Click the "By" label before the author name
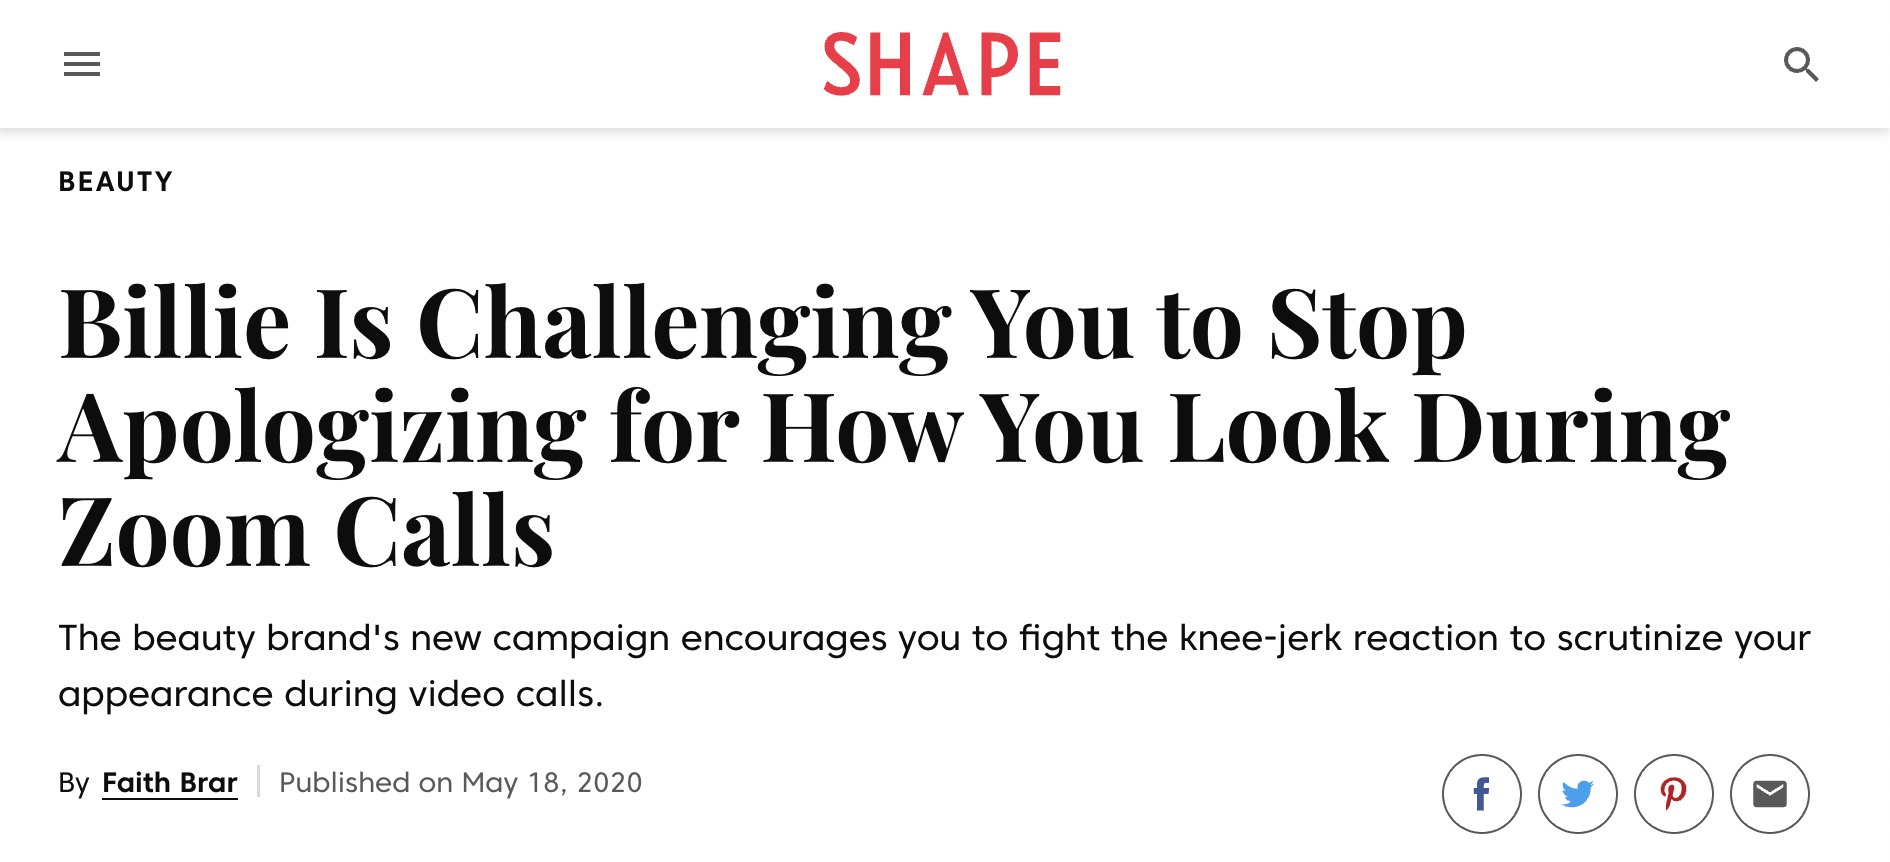 coord(74,782)
